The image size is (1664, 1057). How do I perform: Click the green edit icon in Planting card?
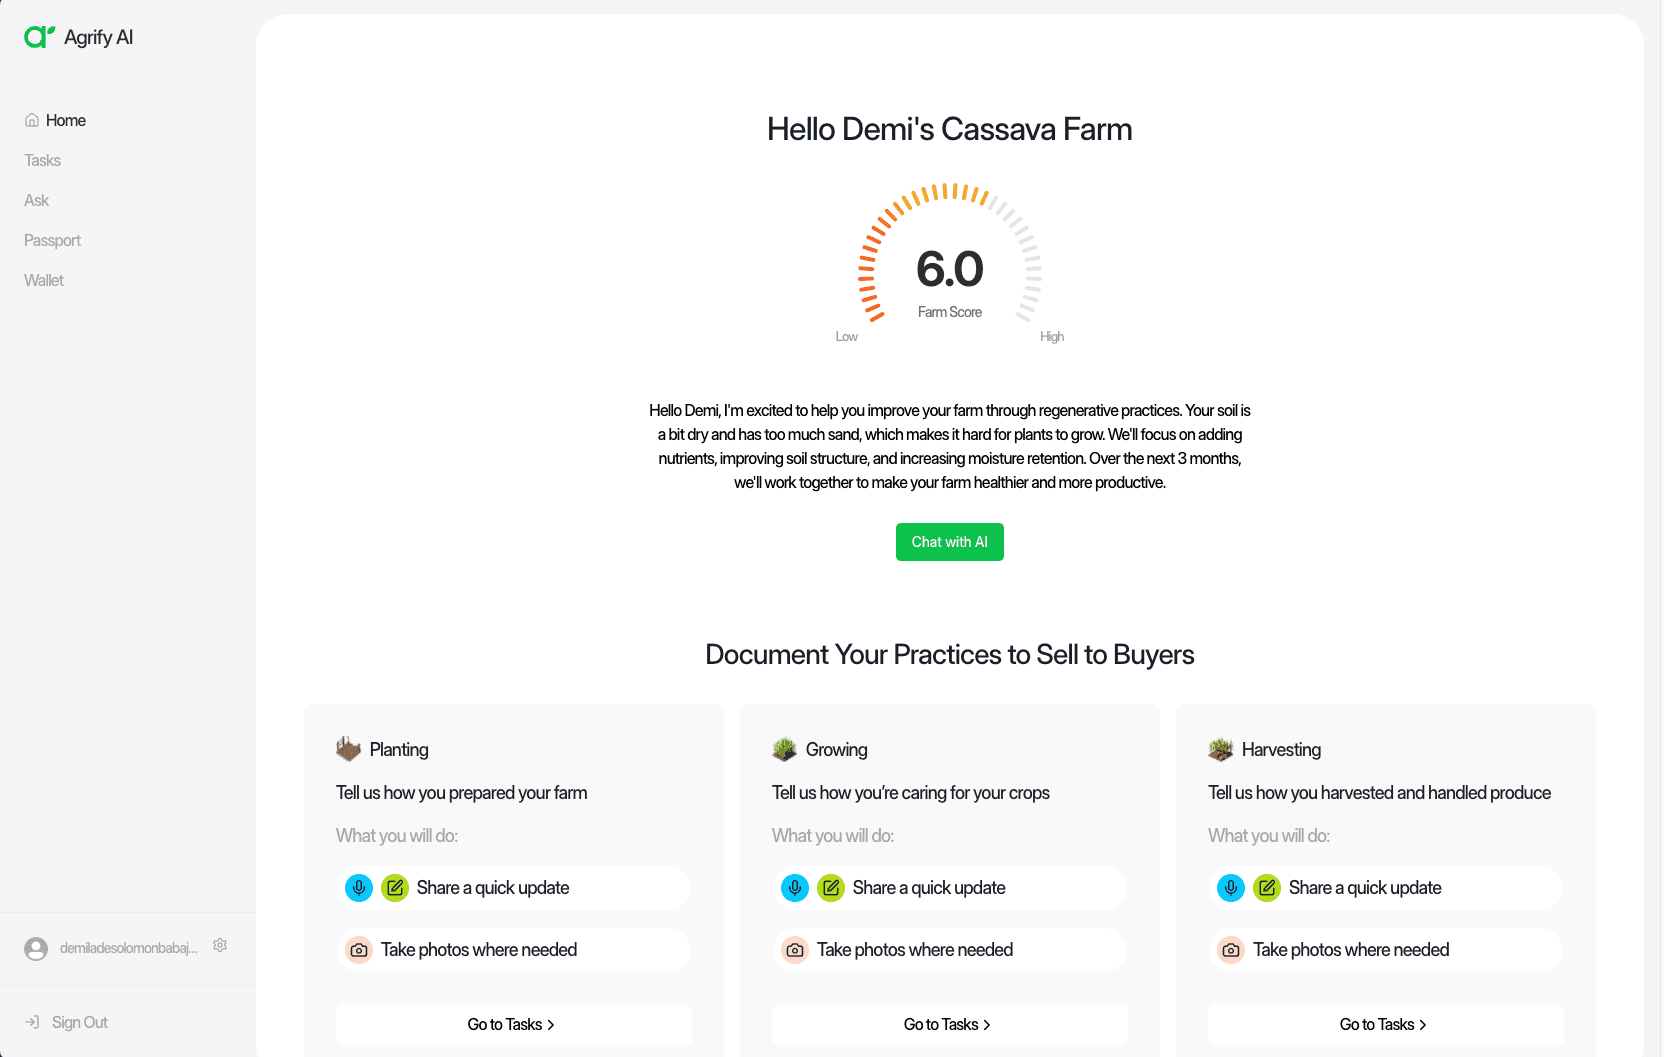click(395, 888)
